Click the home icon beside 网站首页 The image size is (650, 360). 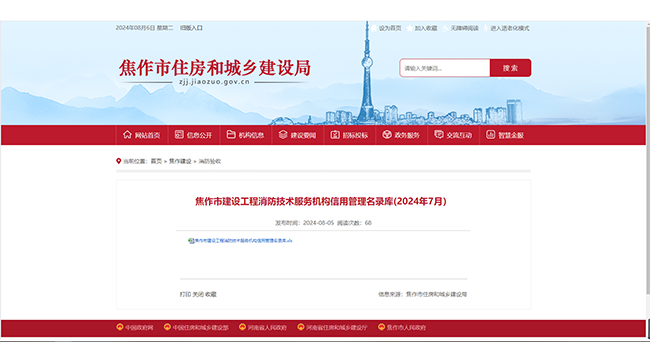[x=127, y=134]
